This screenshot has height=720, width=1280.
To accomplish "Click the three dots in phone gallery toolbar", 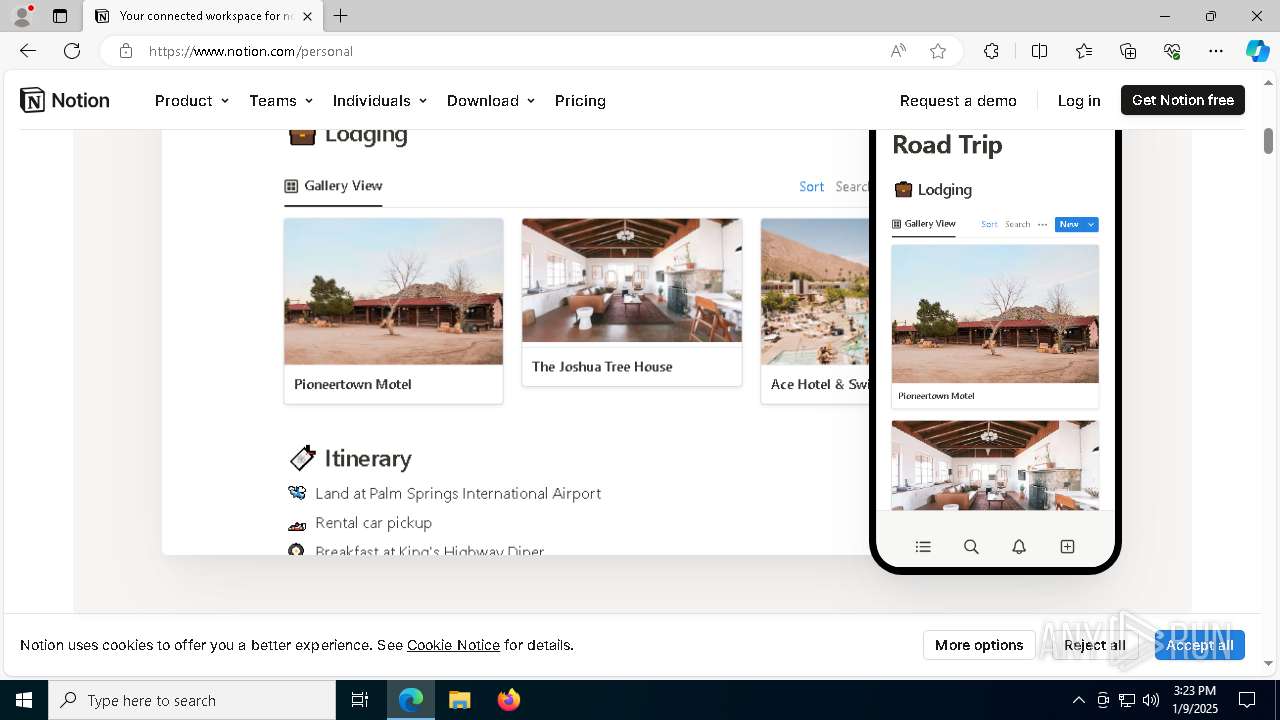I will [1042, 224].
